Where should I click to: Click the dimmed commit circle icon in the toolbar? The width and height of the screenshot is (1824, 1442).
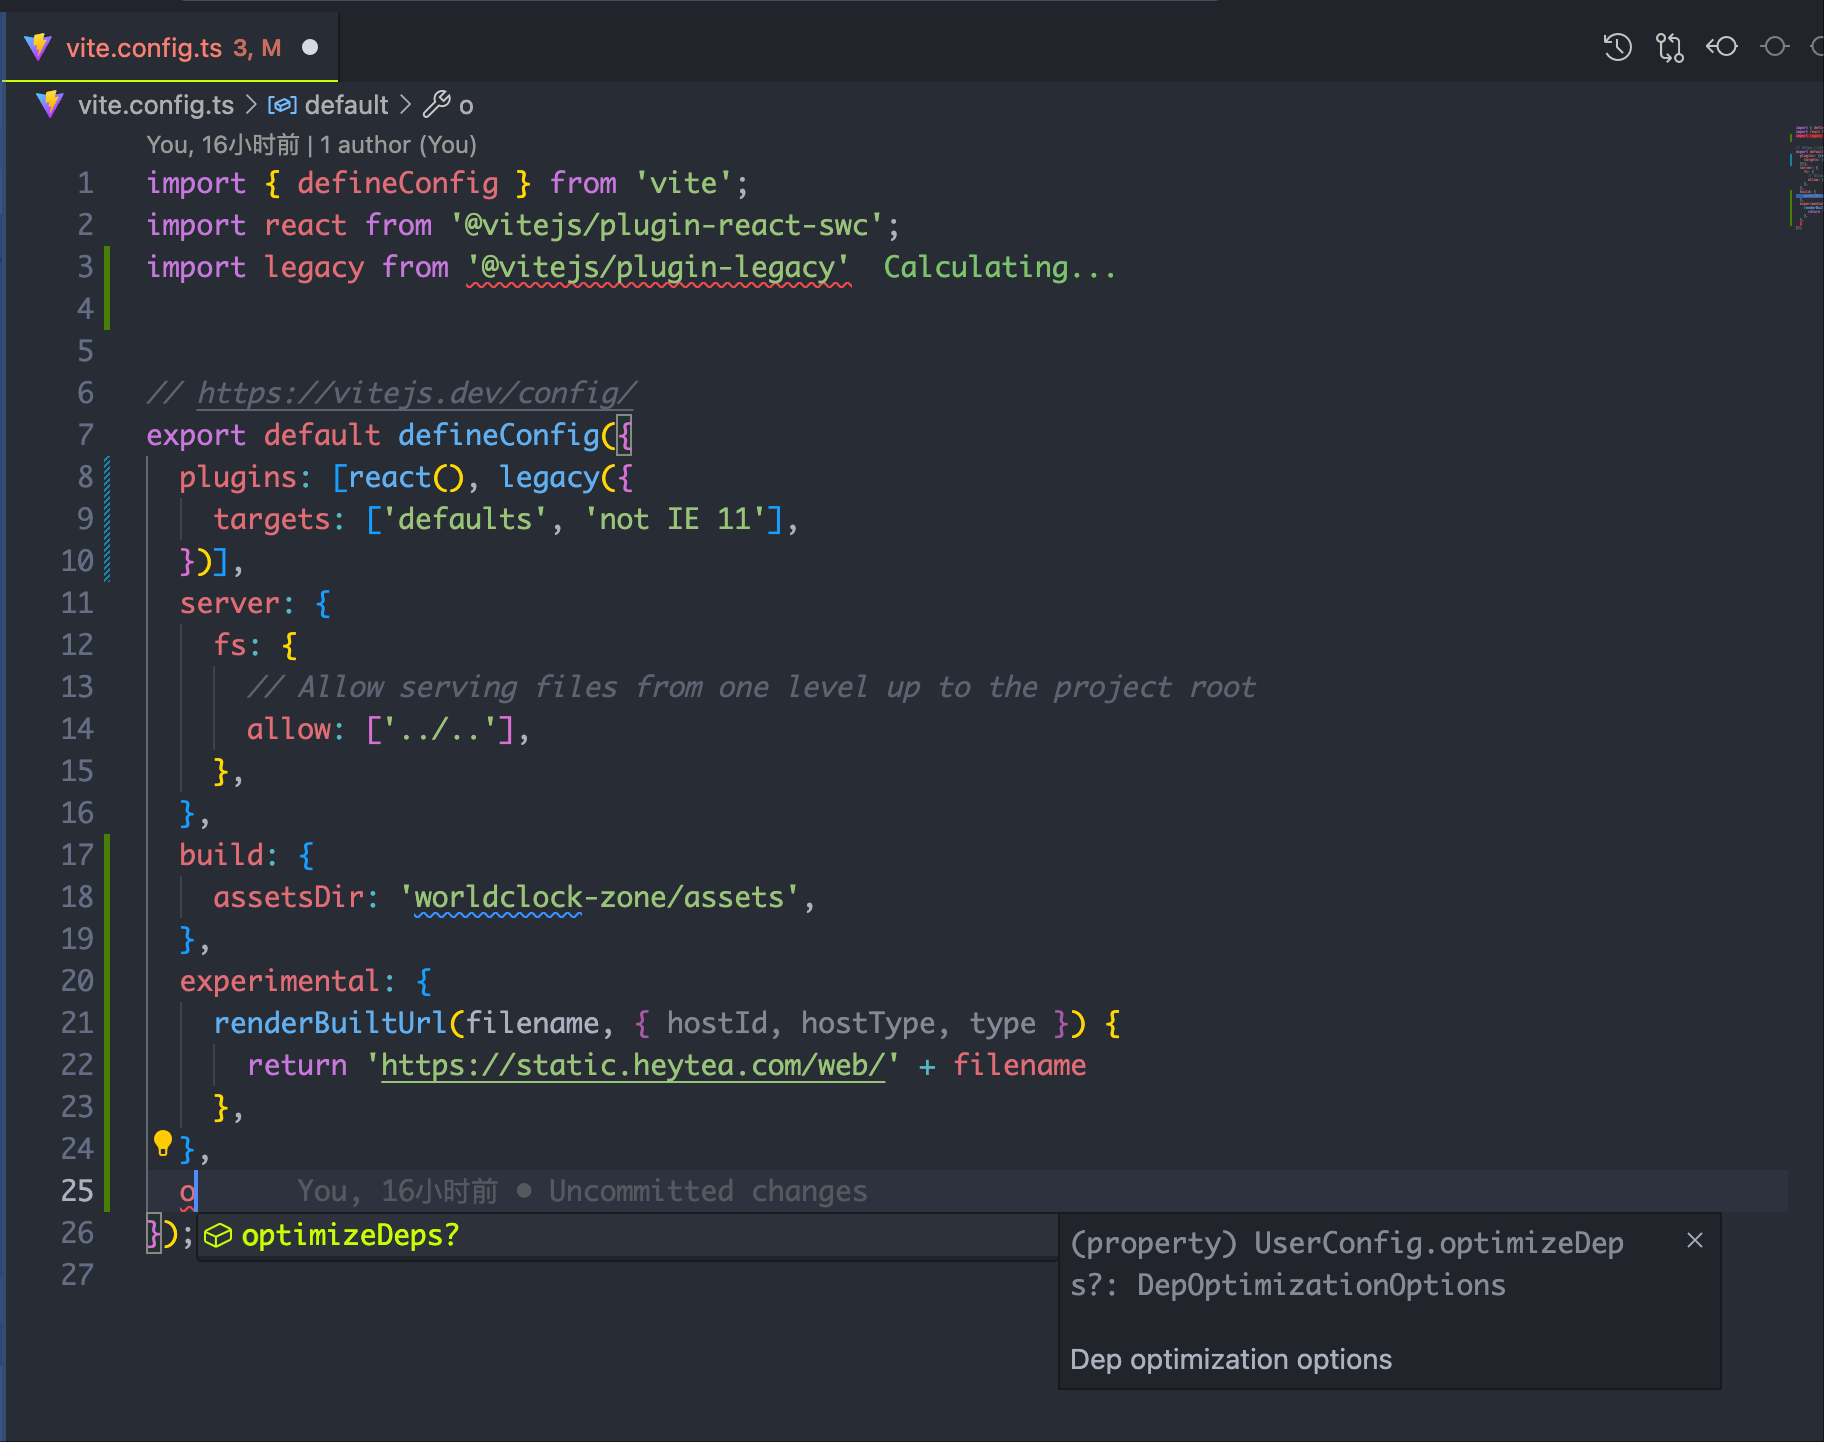tap(1775, 46)
